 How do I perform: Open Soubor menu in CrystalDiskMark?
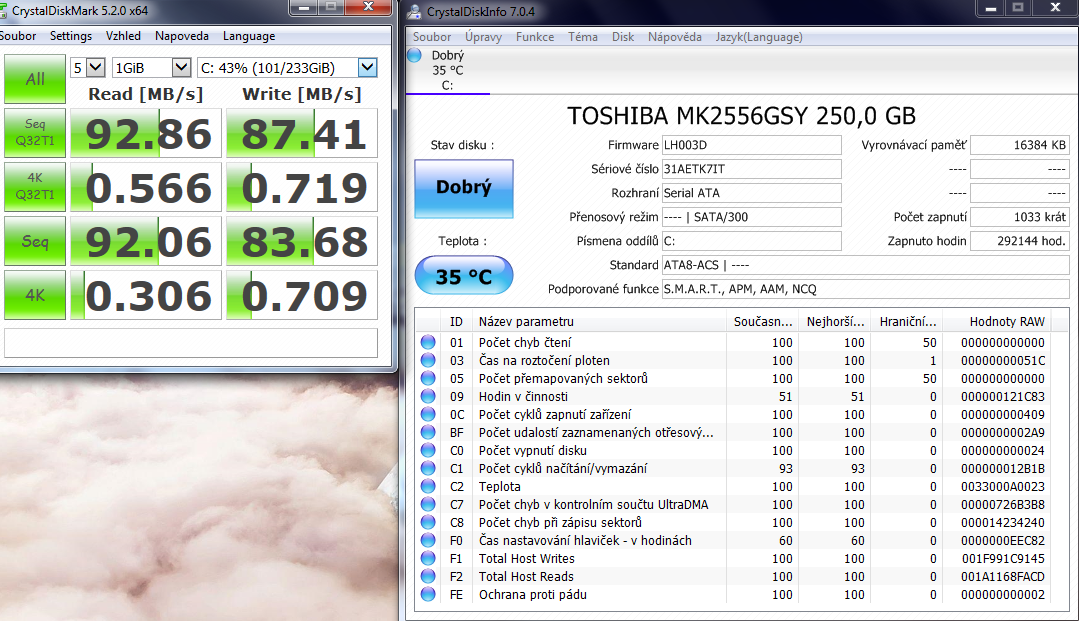pyautogui.click(x=18, y=36)
